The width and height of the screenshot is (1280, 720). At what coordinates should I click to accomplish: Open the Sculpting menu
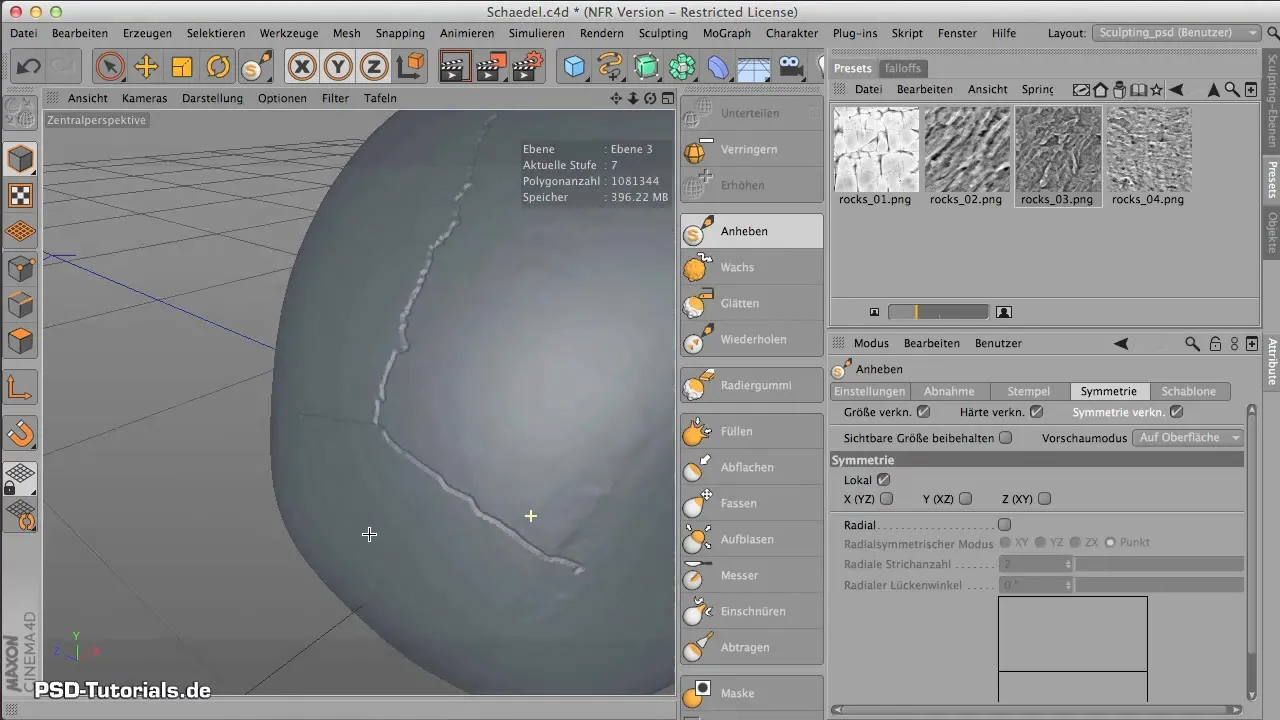(x=663, y=33)
